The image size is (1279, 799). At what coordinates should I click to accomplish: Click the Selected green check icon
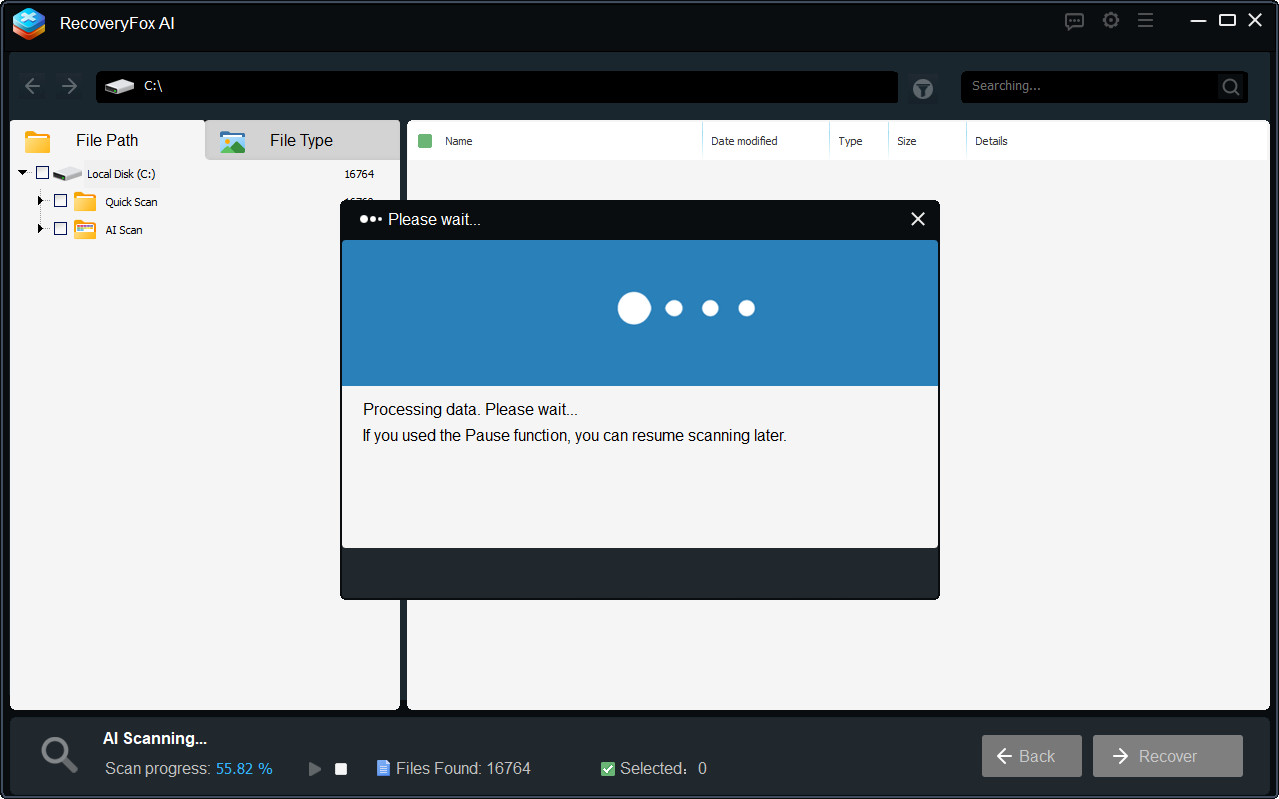[x=608, y=769]
